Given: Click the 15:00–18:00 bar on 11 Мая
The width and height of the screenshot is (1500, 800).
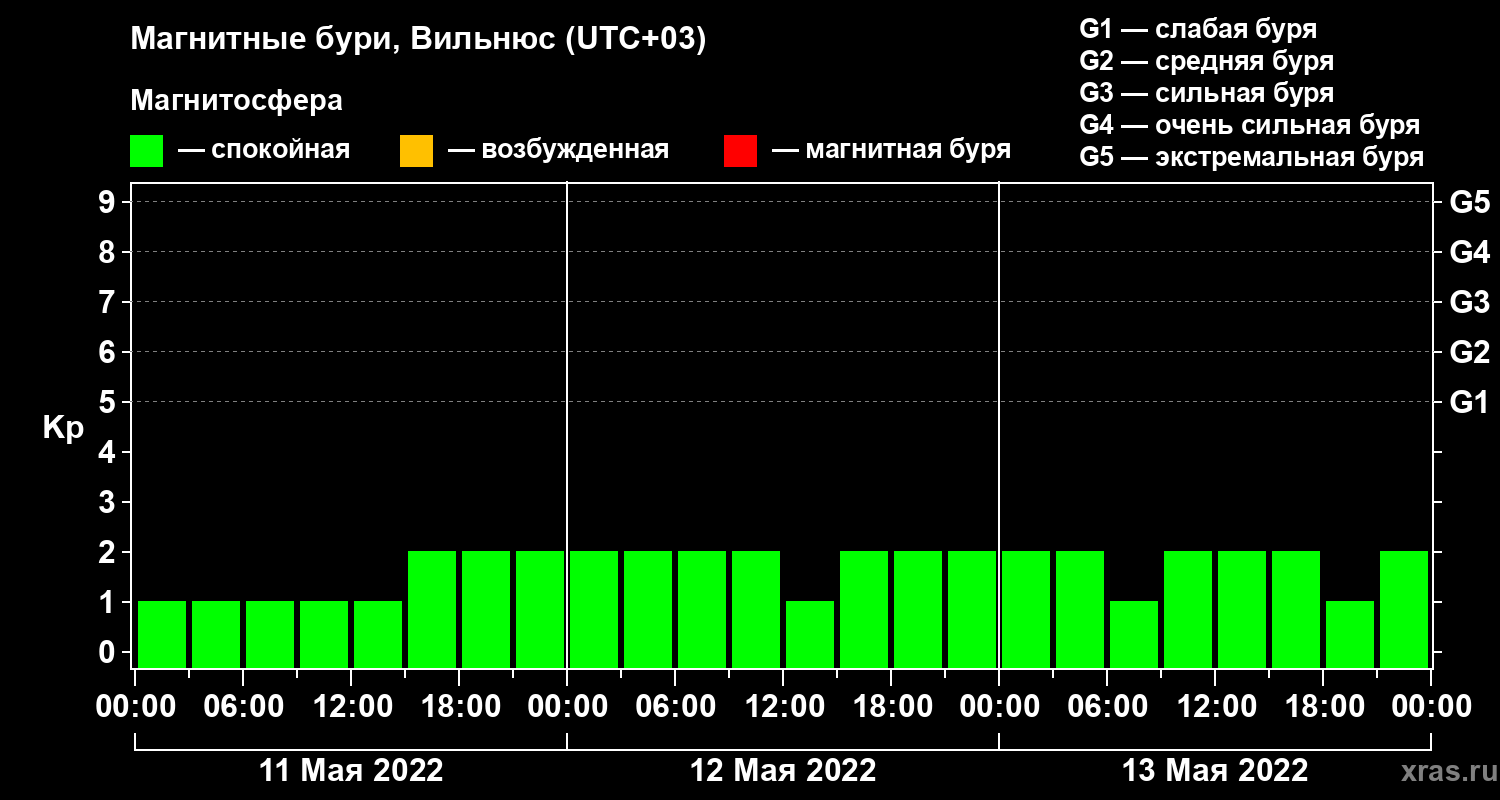Looking at the screenshot, I should [432, 609].
